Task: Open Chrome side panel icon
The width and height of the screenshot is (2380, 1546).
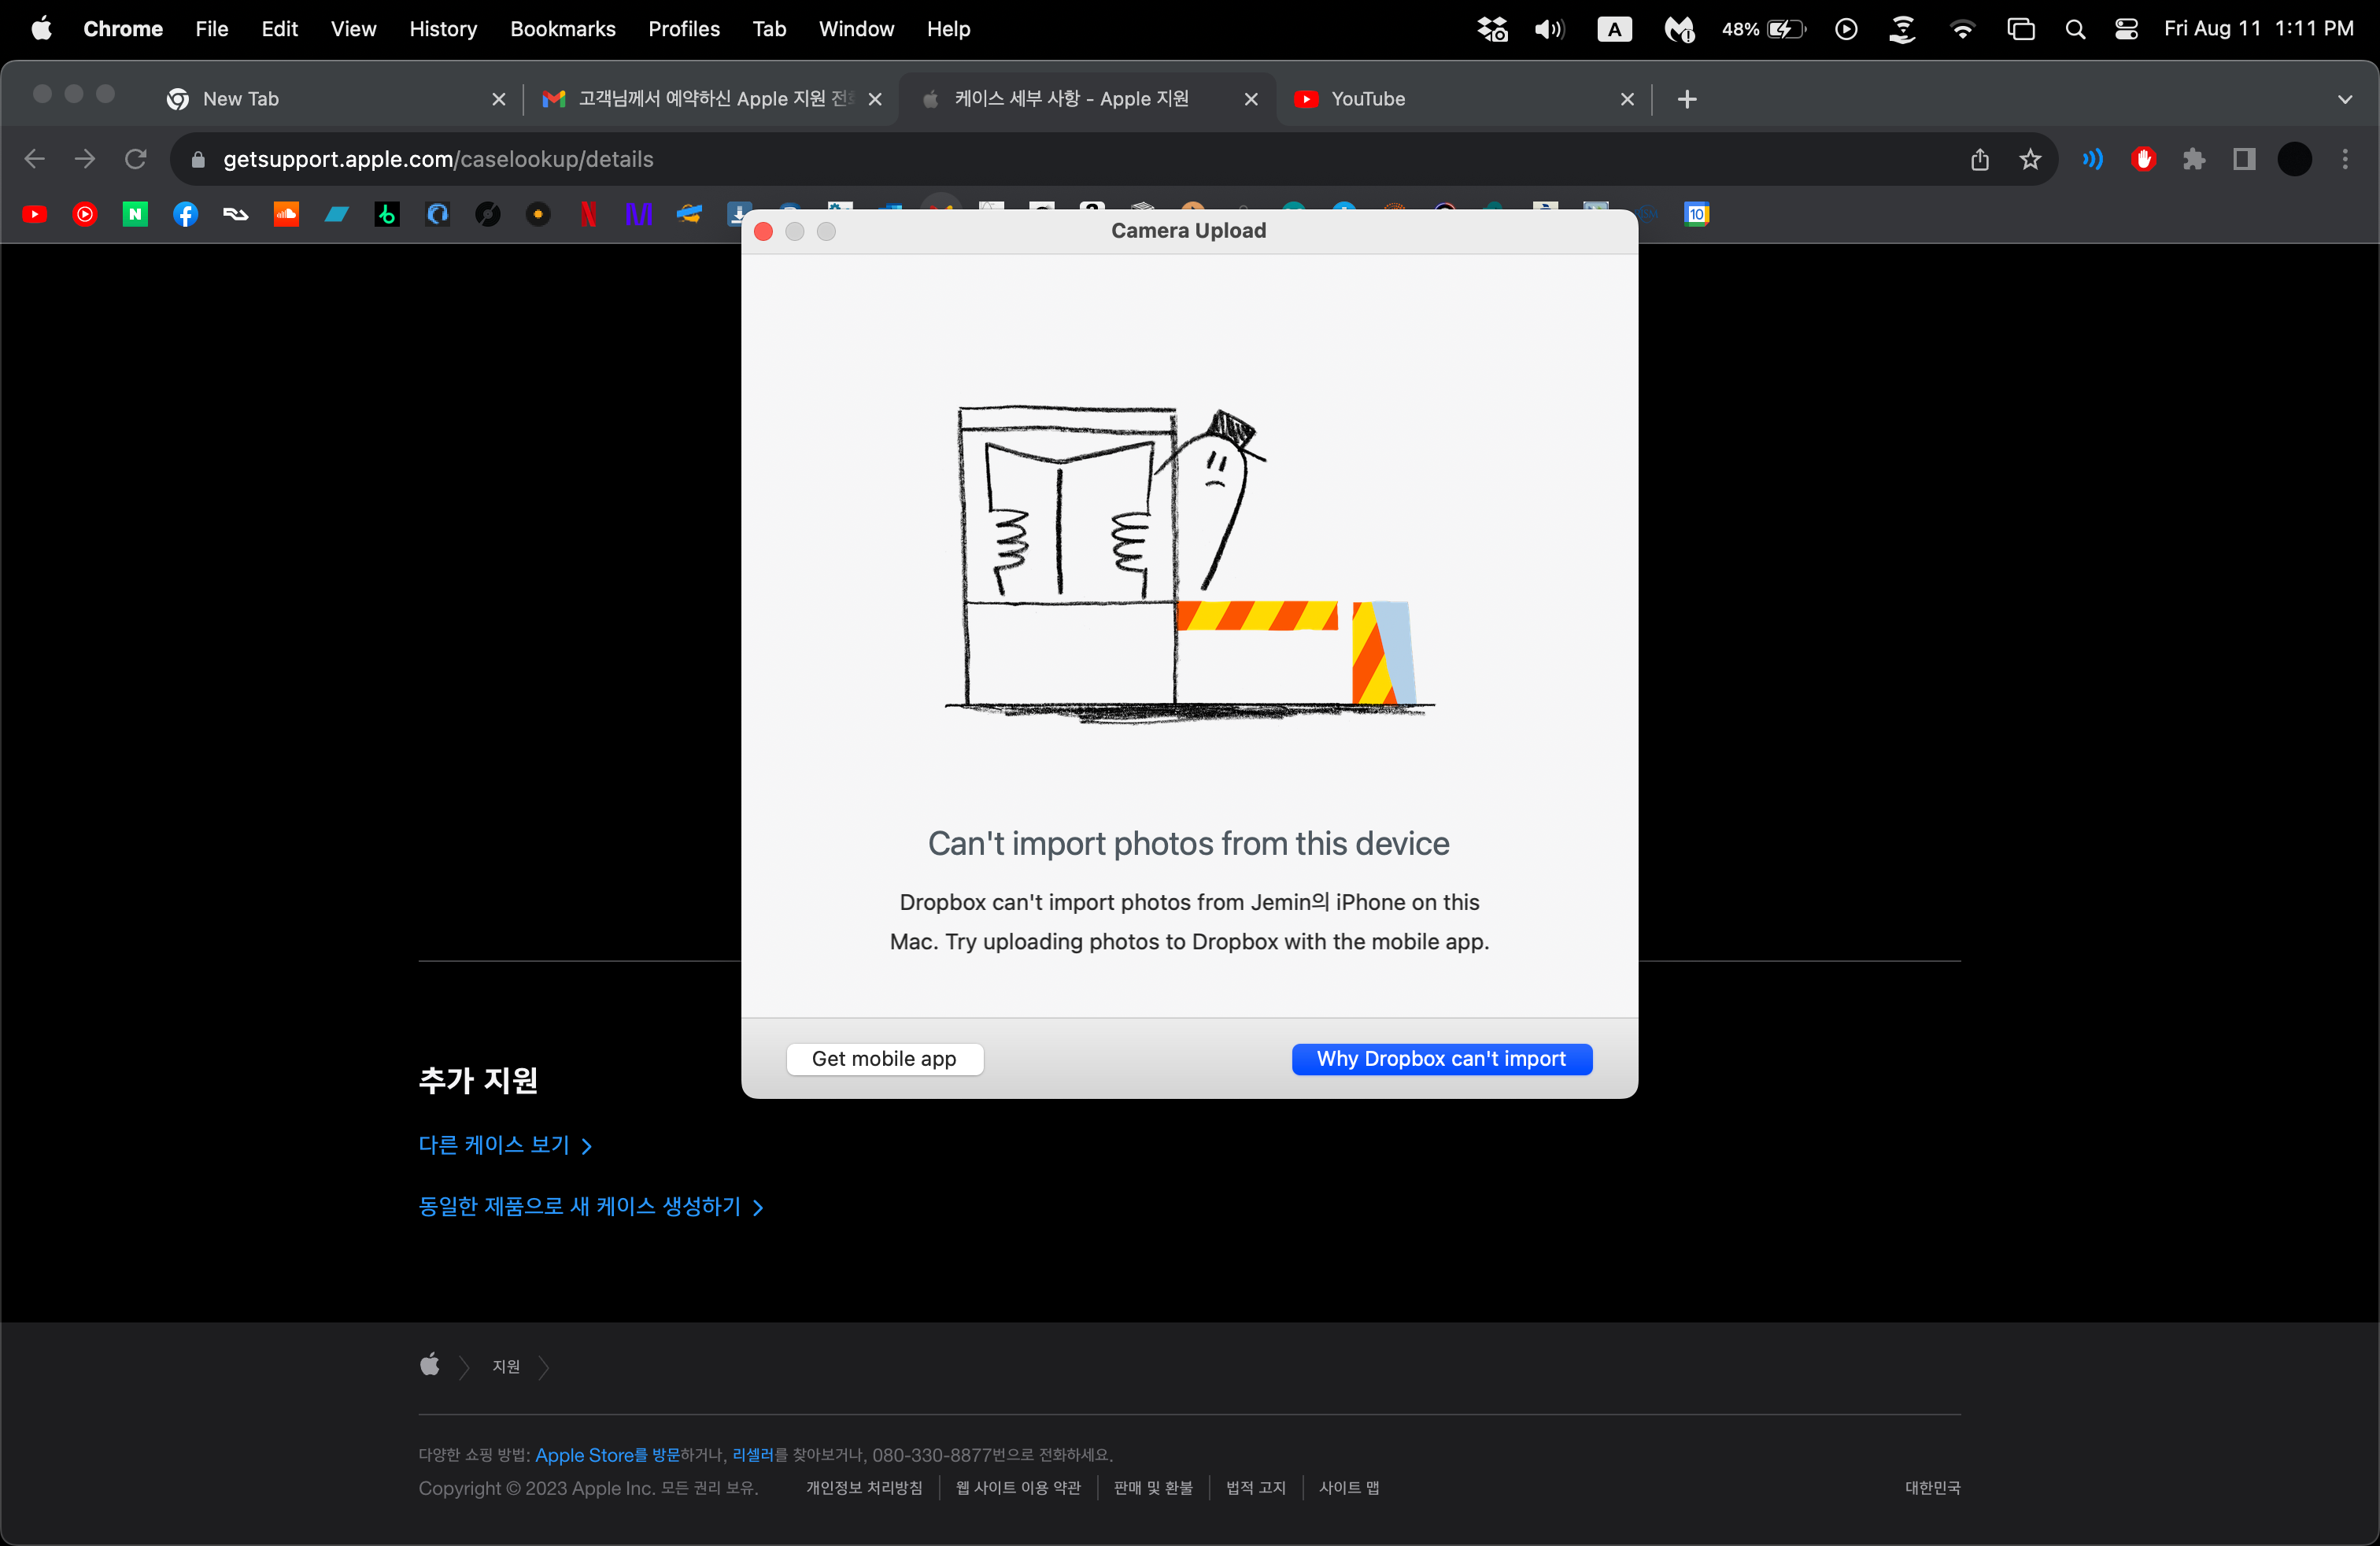Action: click(x=2244, y=159)
